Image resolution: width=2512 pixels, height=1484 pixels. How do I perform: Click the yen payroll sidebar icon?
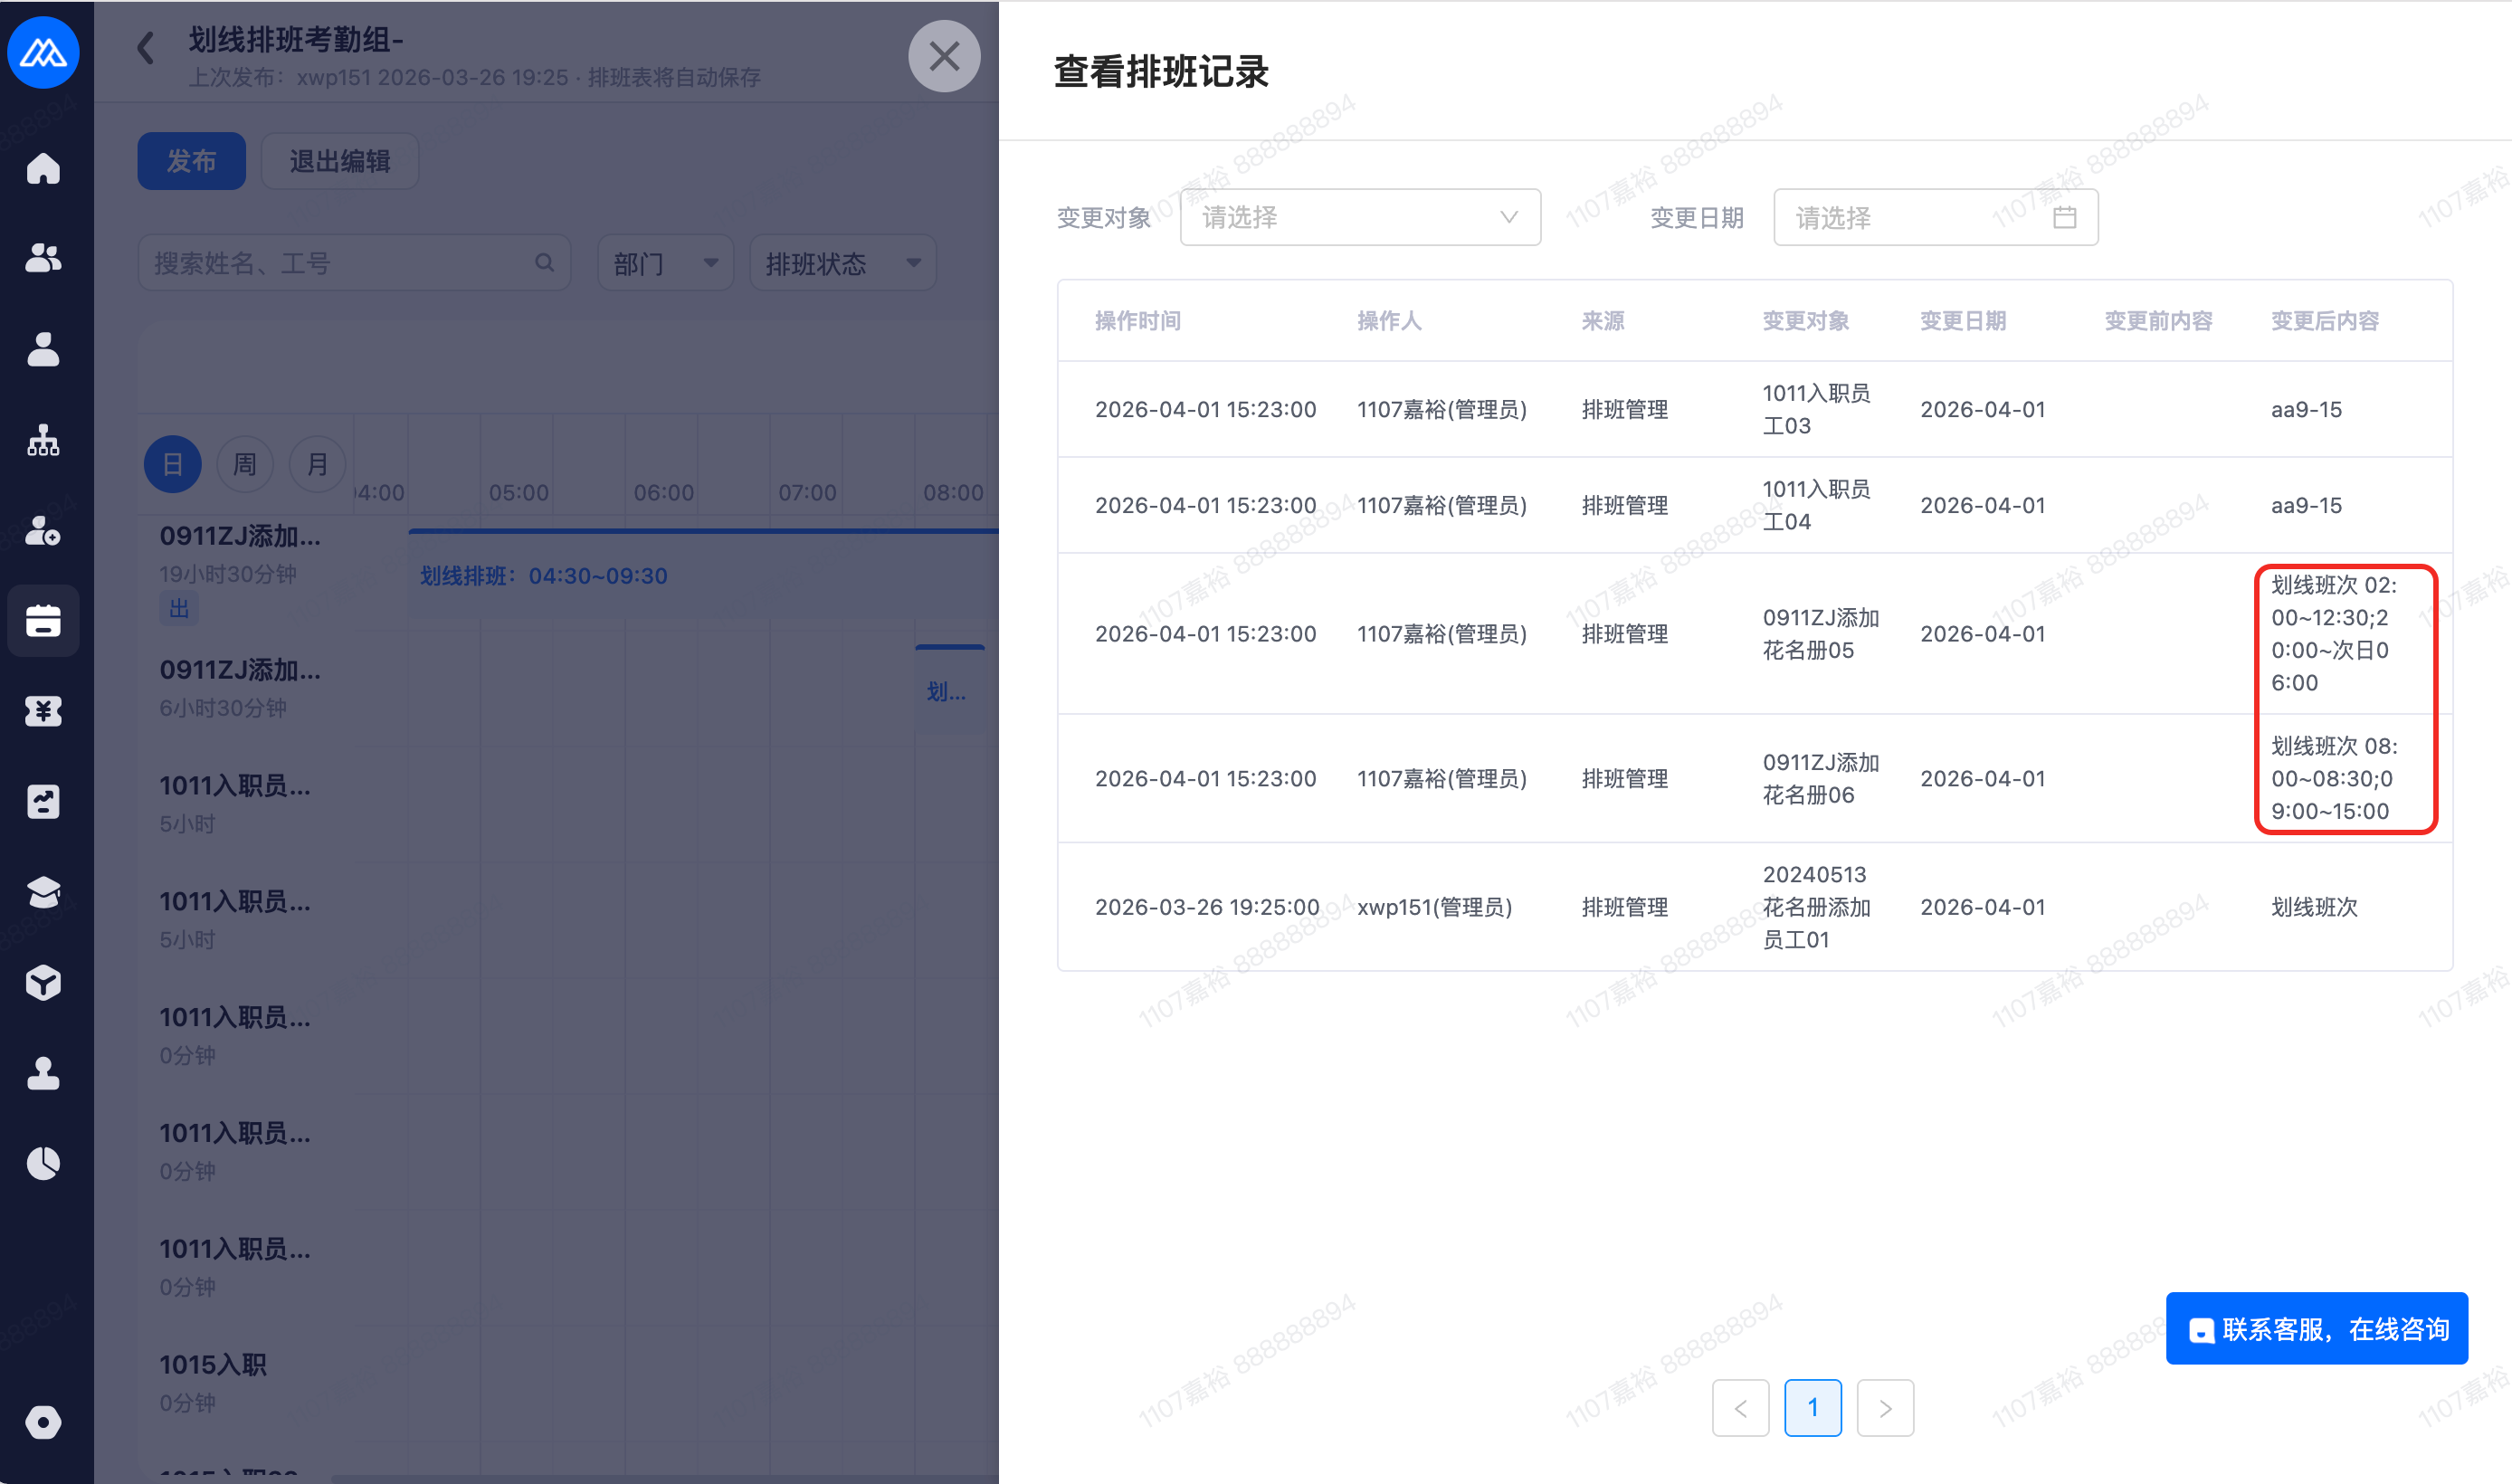43,711
